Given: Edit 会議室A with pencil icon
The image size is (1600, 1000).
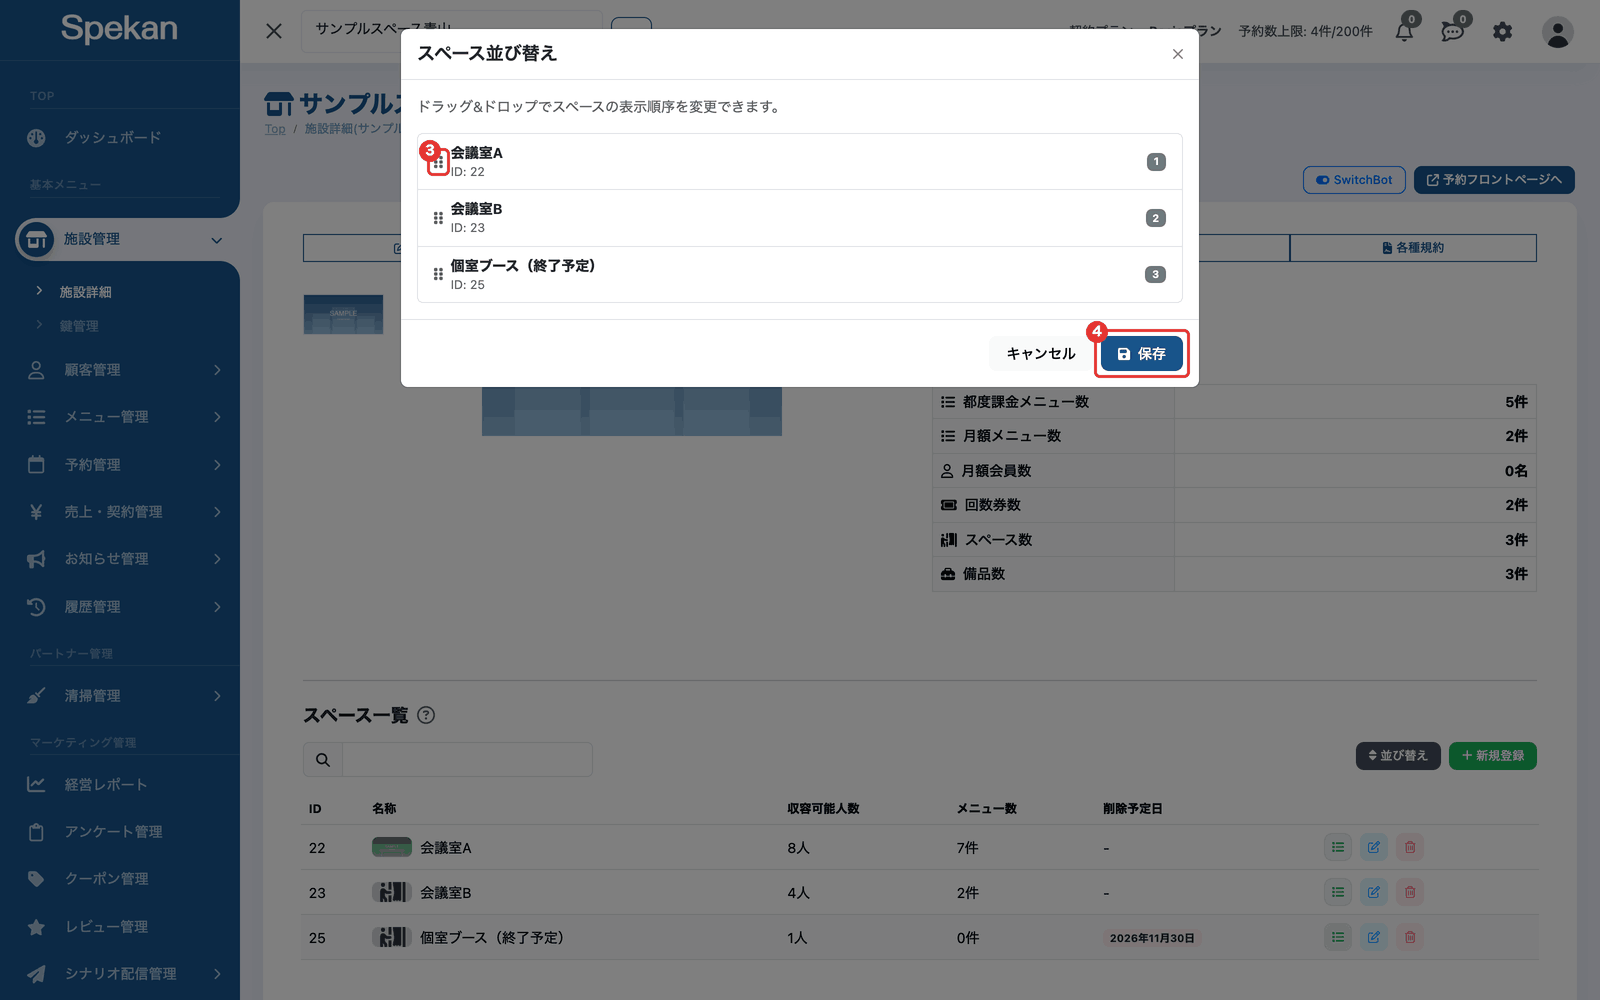Looking at the screenshot, I should (1374, 847).
